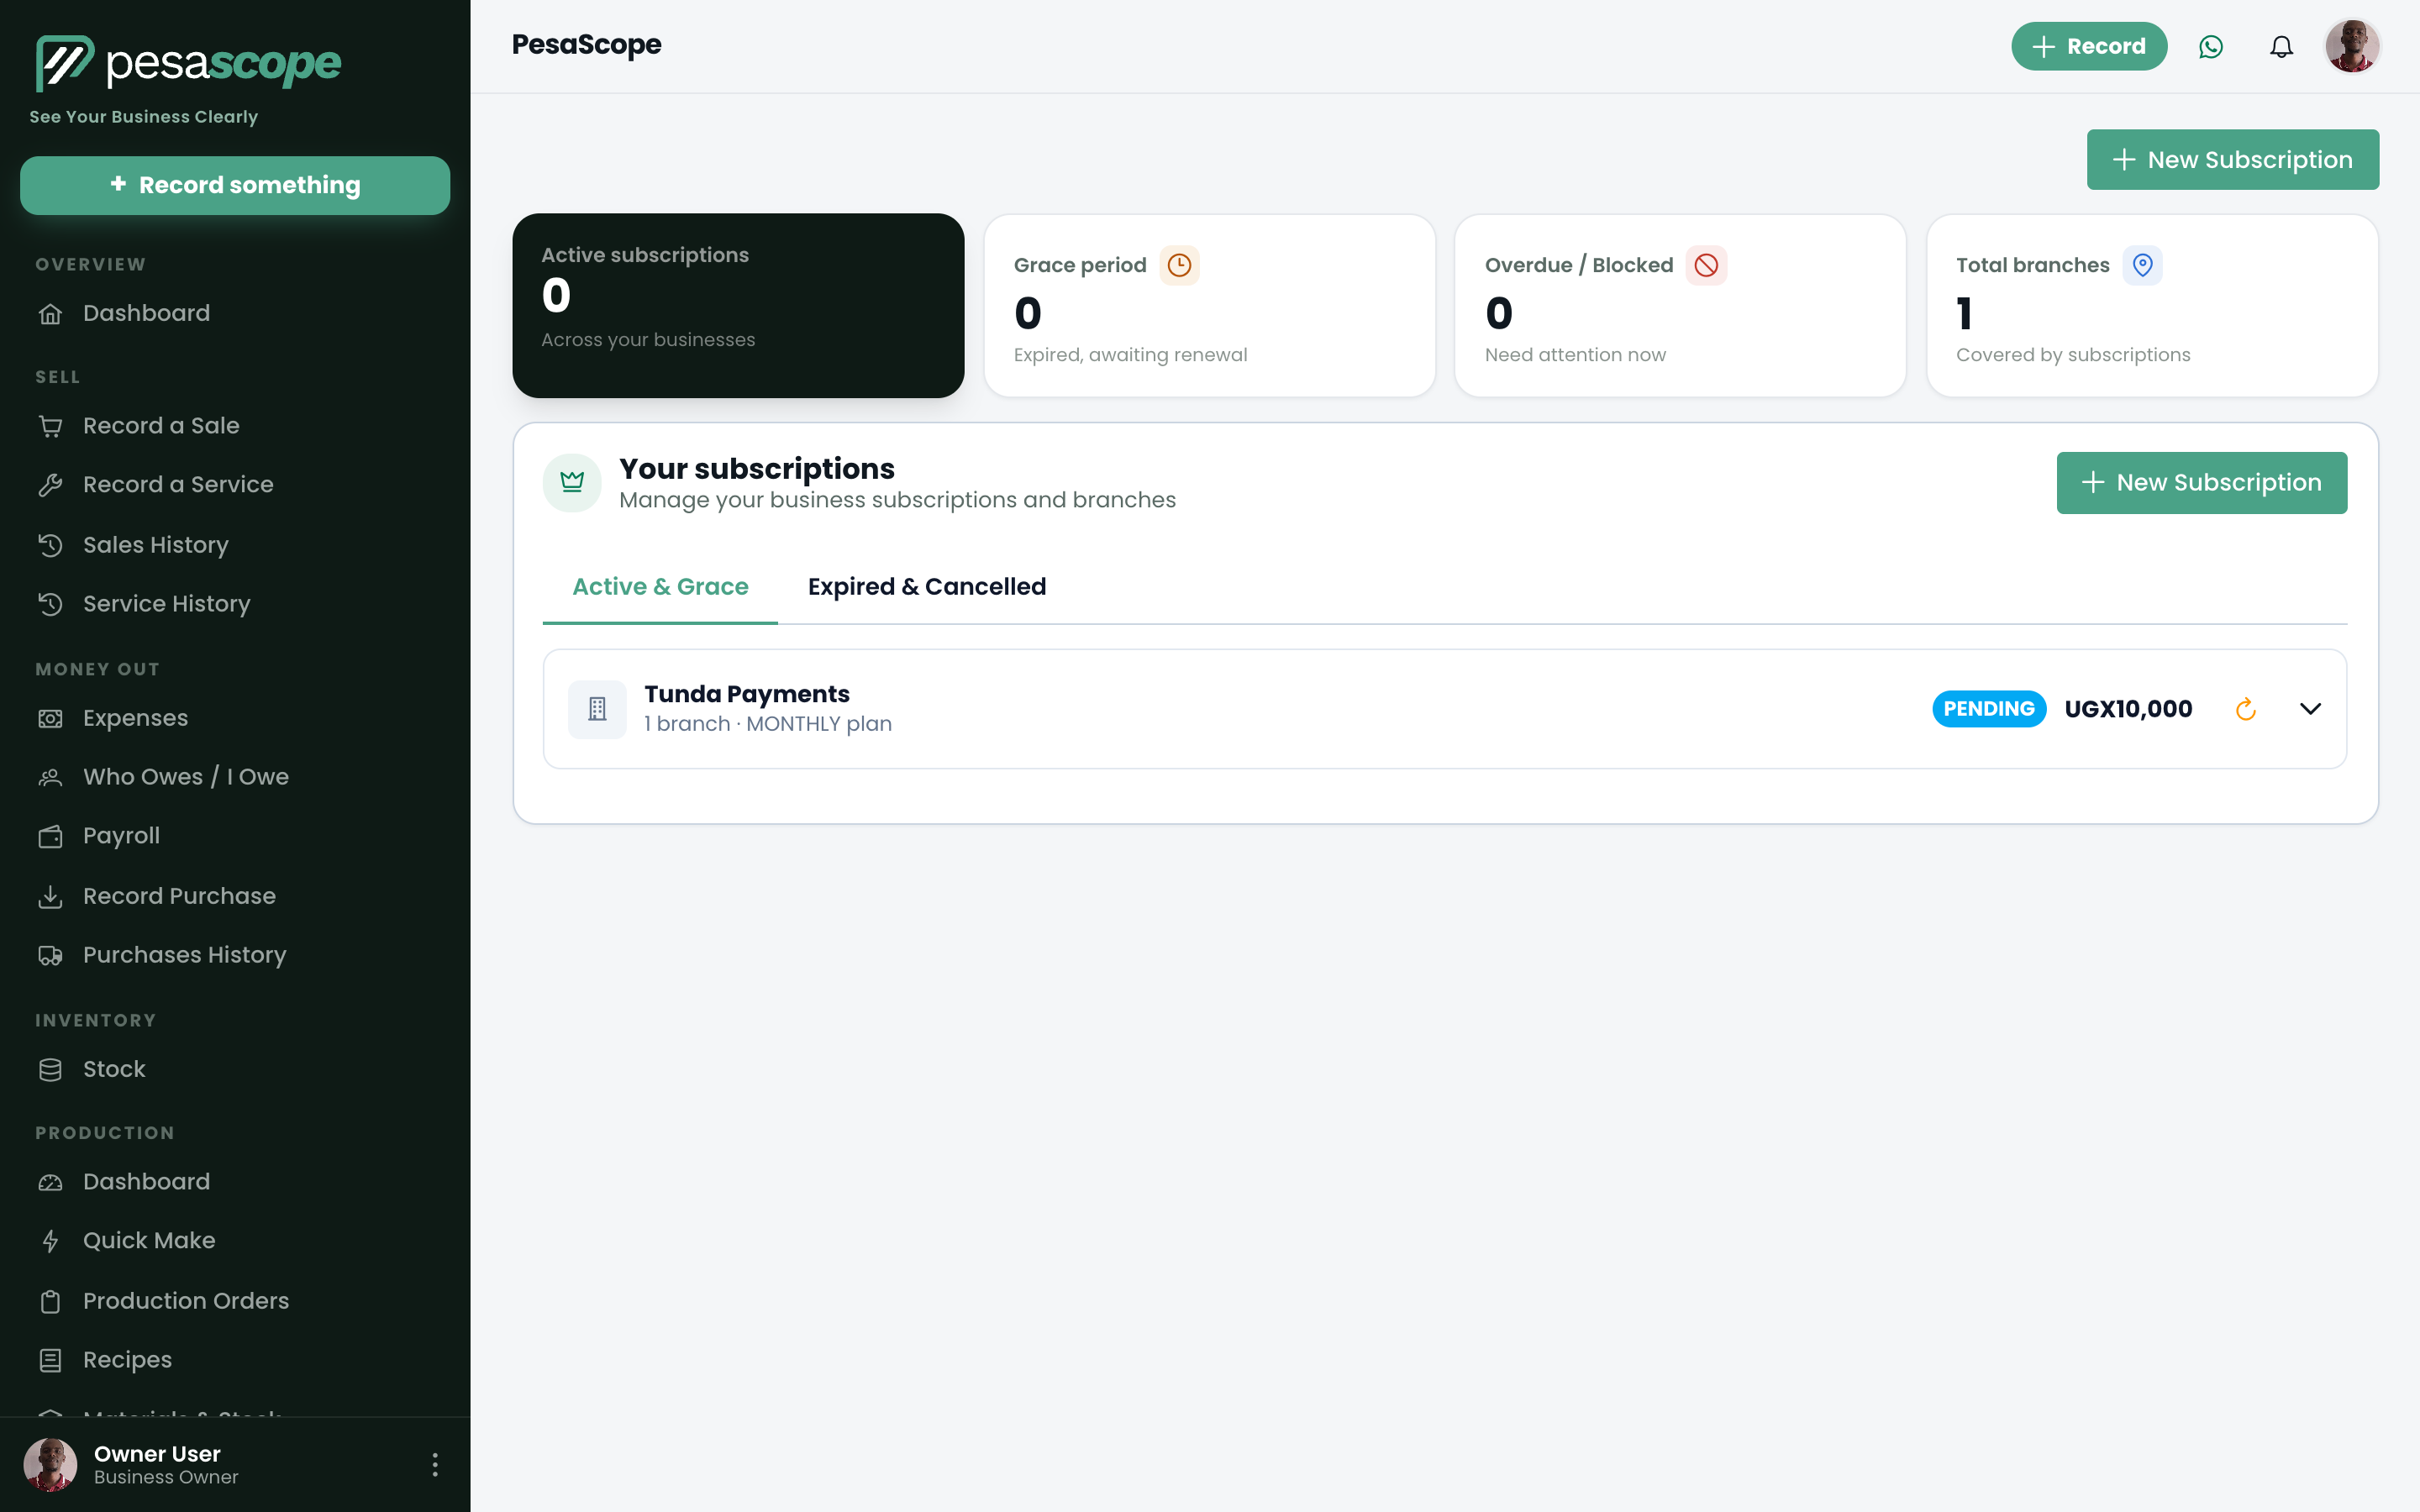
Task: Open WhatsApp support icon in header
Action: click(x=2211, y=47)
